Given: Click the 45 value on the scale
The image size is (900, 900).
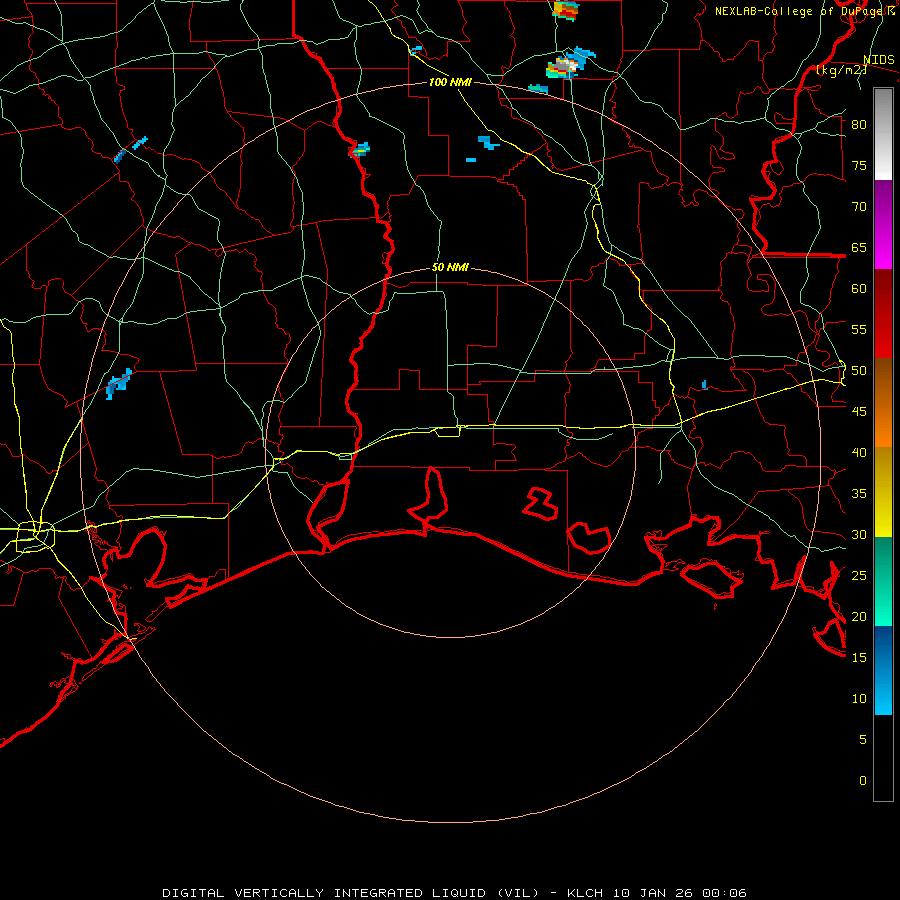Looking at the screenshot, I should point(859,412).
